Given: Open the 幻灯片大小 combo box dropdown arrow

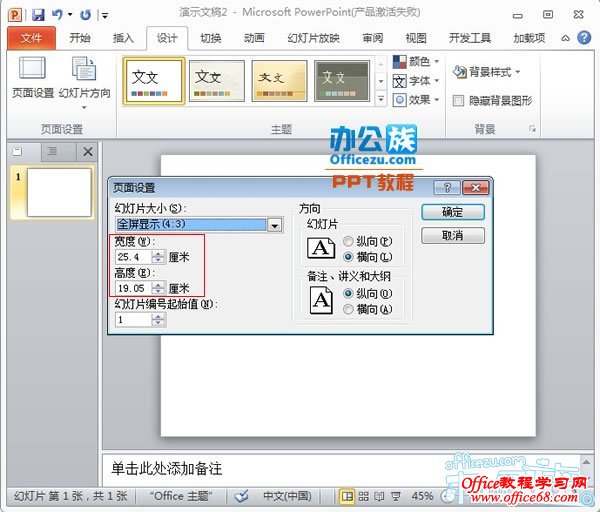Looking at the screenshot, I should [x=275, y=225].
